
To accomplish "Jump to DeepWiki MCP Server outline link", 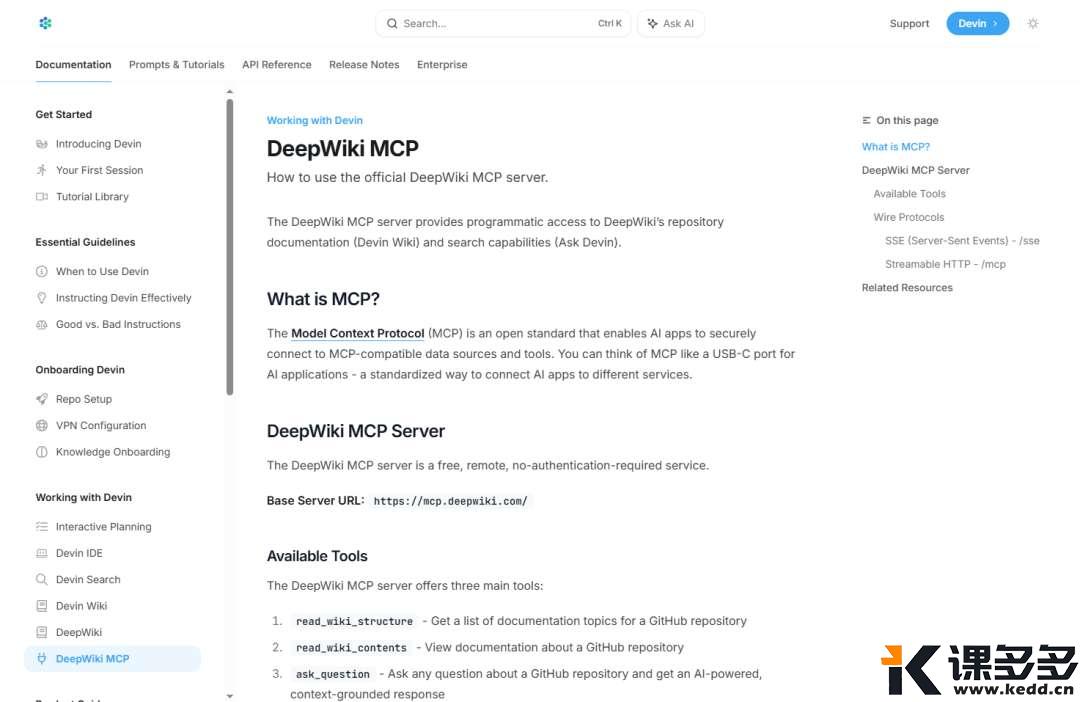I will (915, 170).
